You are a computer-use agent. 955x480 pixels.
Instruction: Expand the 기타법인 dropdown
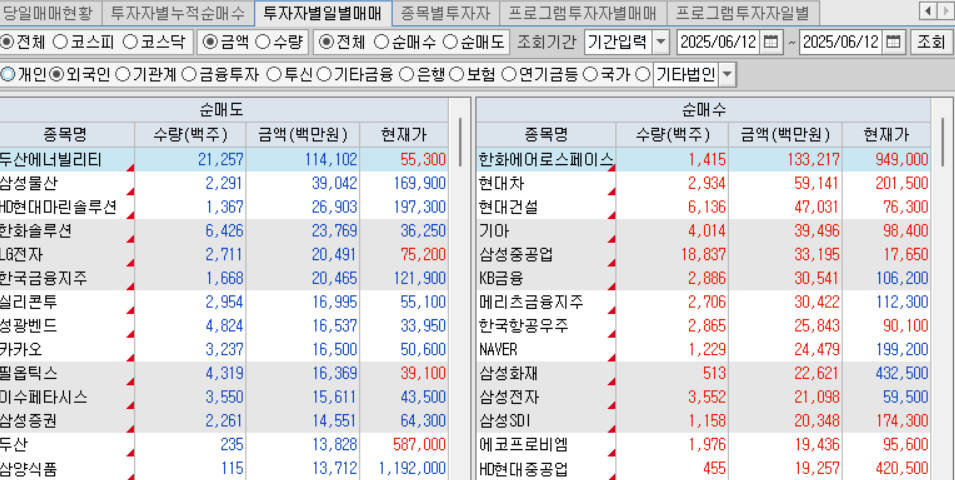pos(727,76)
